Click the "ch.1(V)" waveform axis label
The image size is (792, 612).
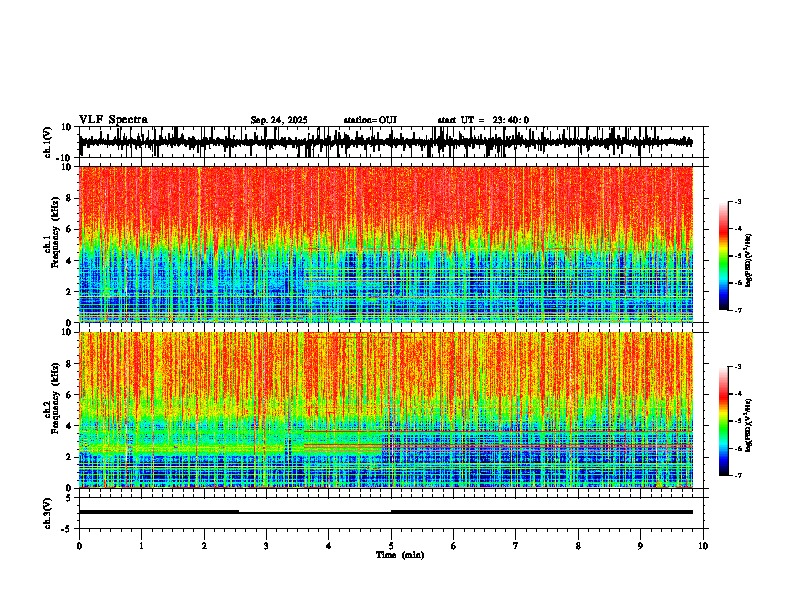(49, 142)
